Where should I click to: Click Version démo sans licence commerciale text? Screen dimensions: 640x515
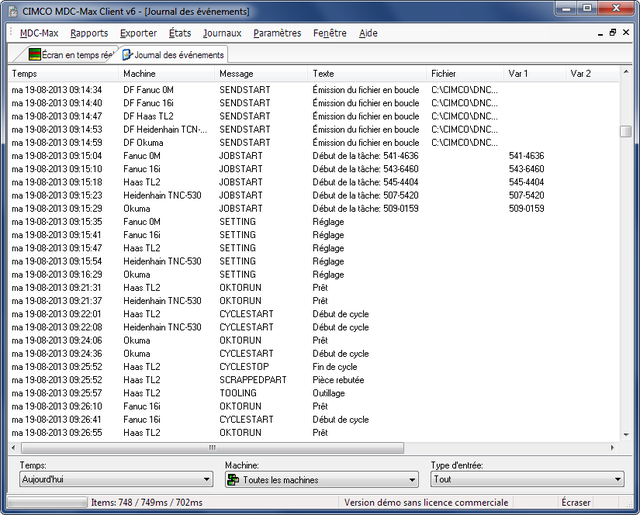tap(426, 502)
